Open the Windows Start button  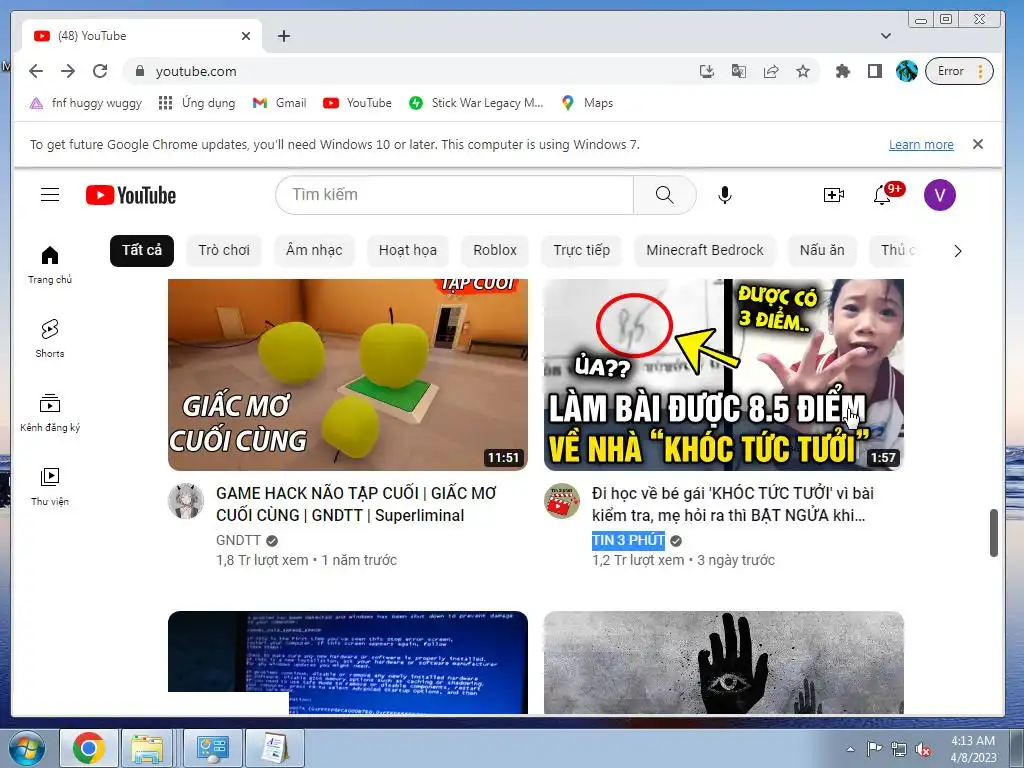26,748
